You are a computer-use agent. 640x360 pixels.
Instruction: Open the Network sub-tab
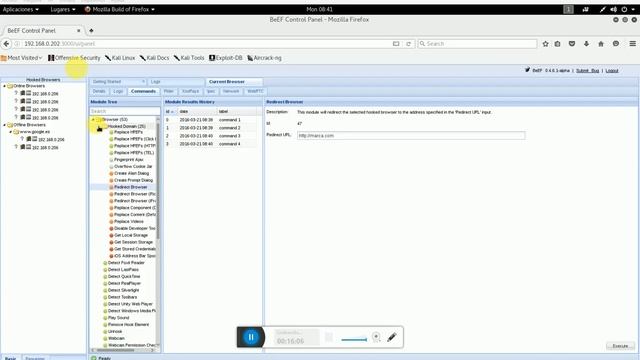231,91
